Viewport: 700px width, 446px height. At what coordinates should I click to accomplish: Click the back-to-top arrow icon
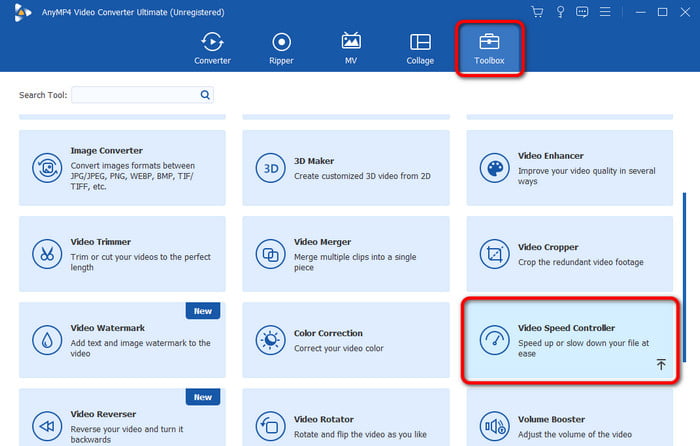click(x=661, y=364)
